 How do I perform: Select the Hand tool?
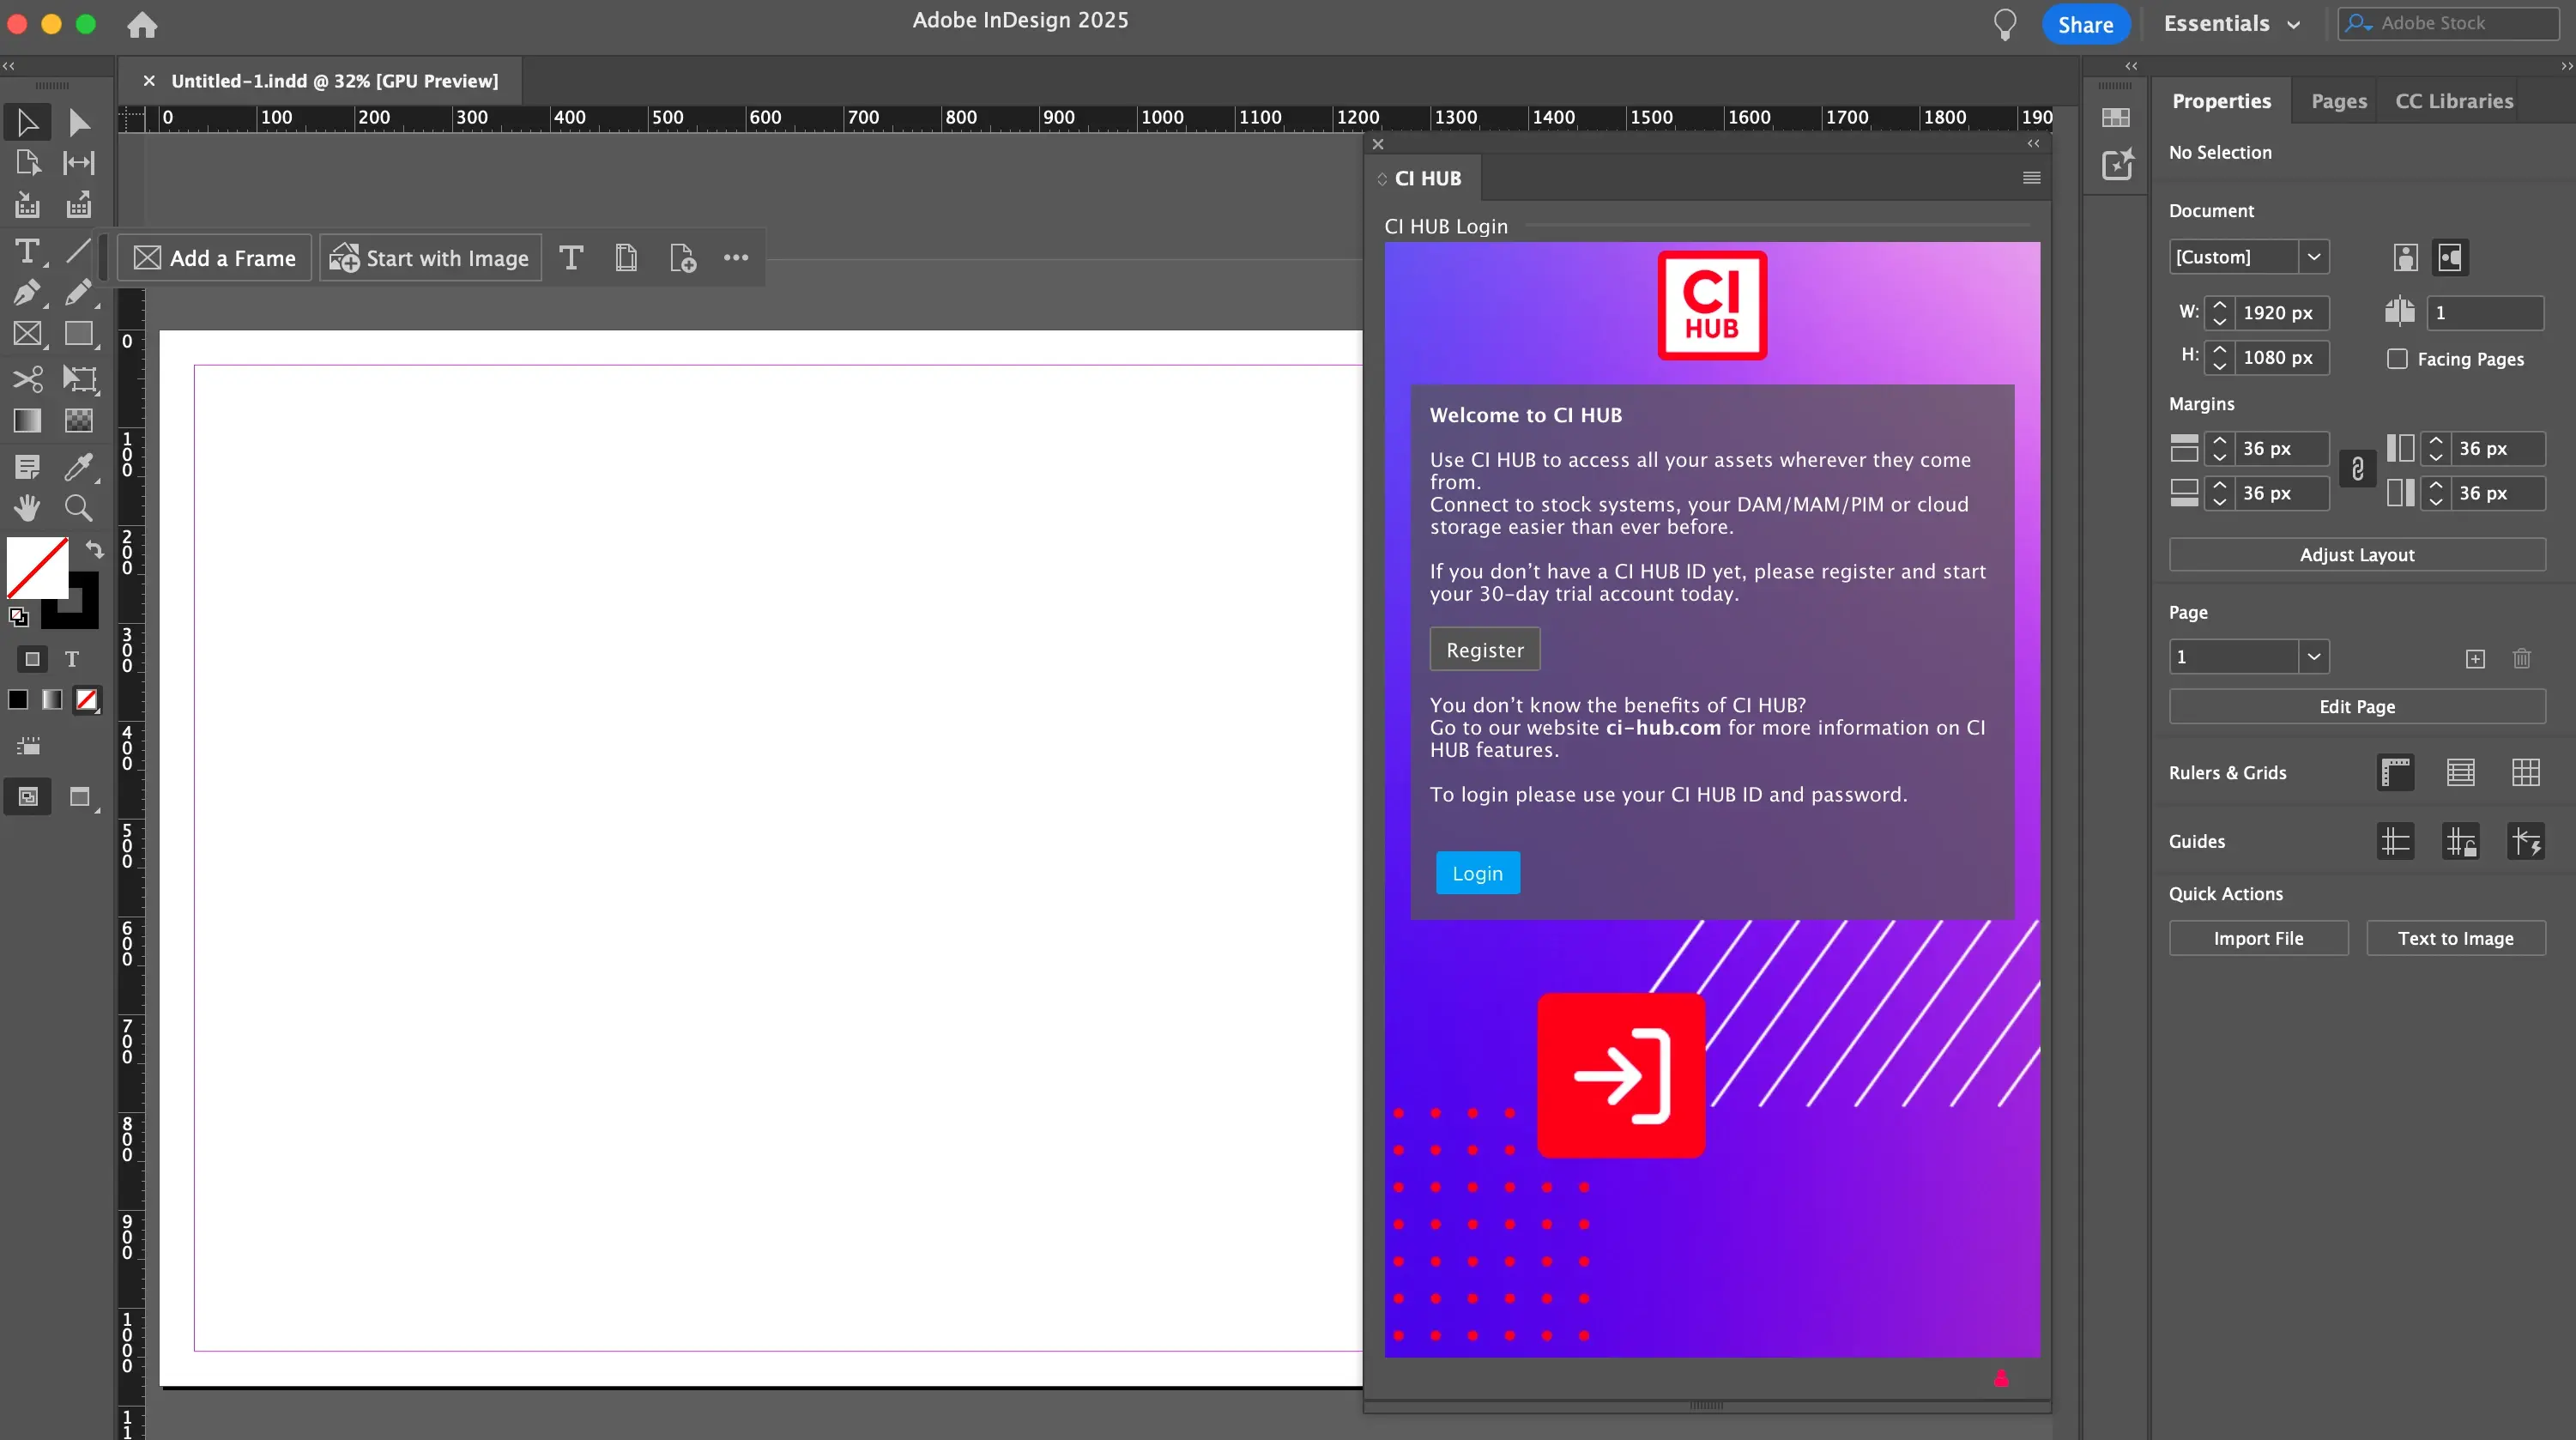click(x=27, y=508)
